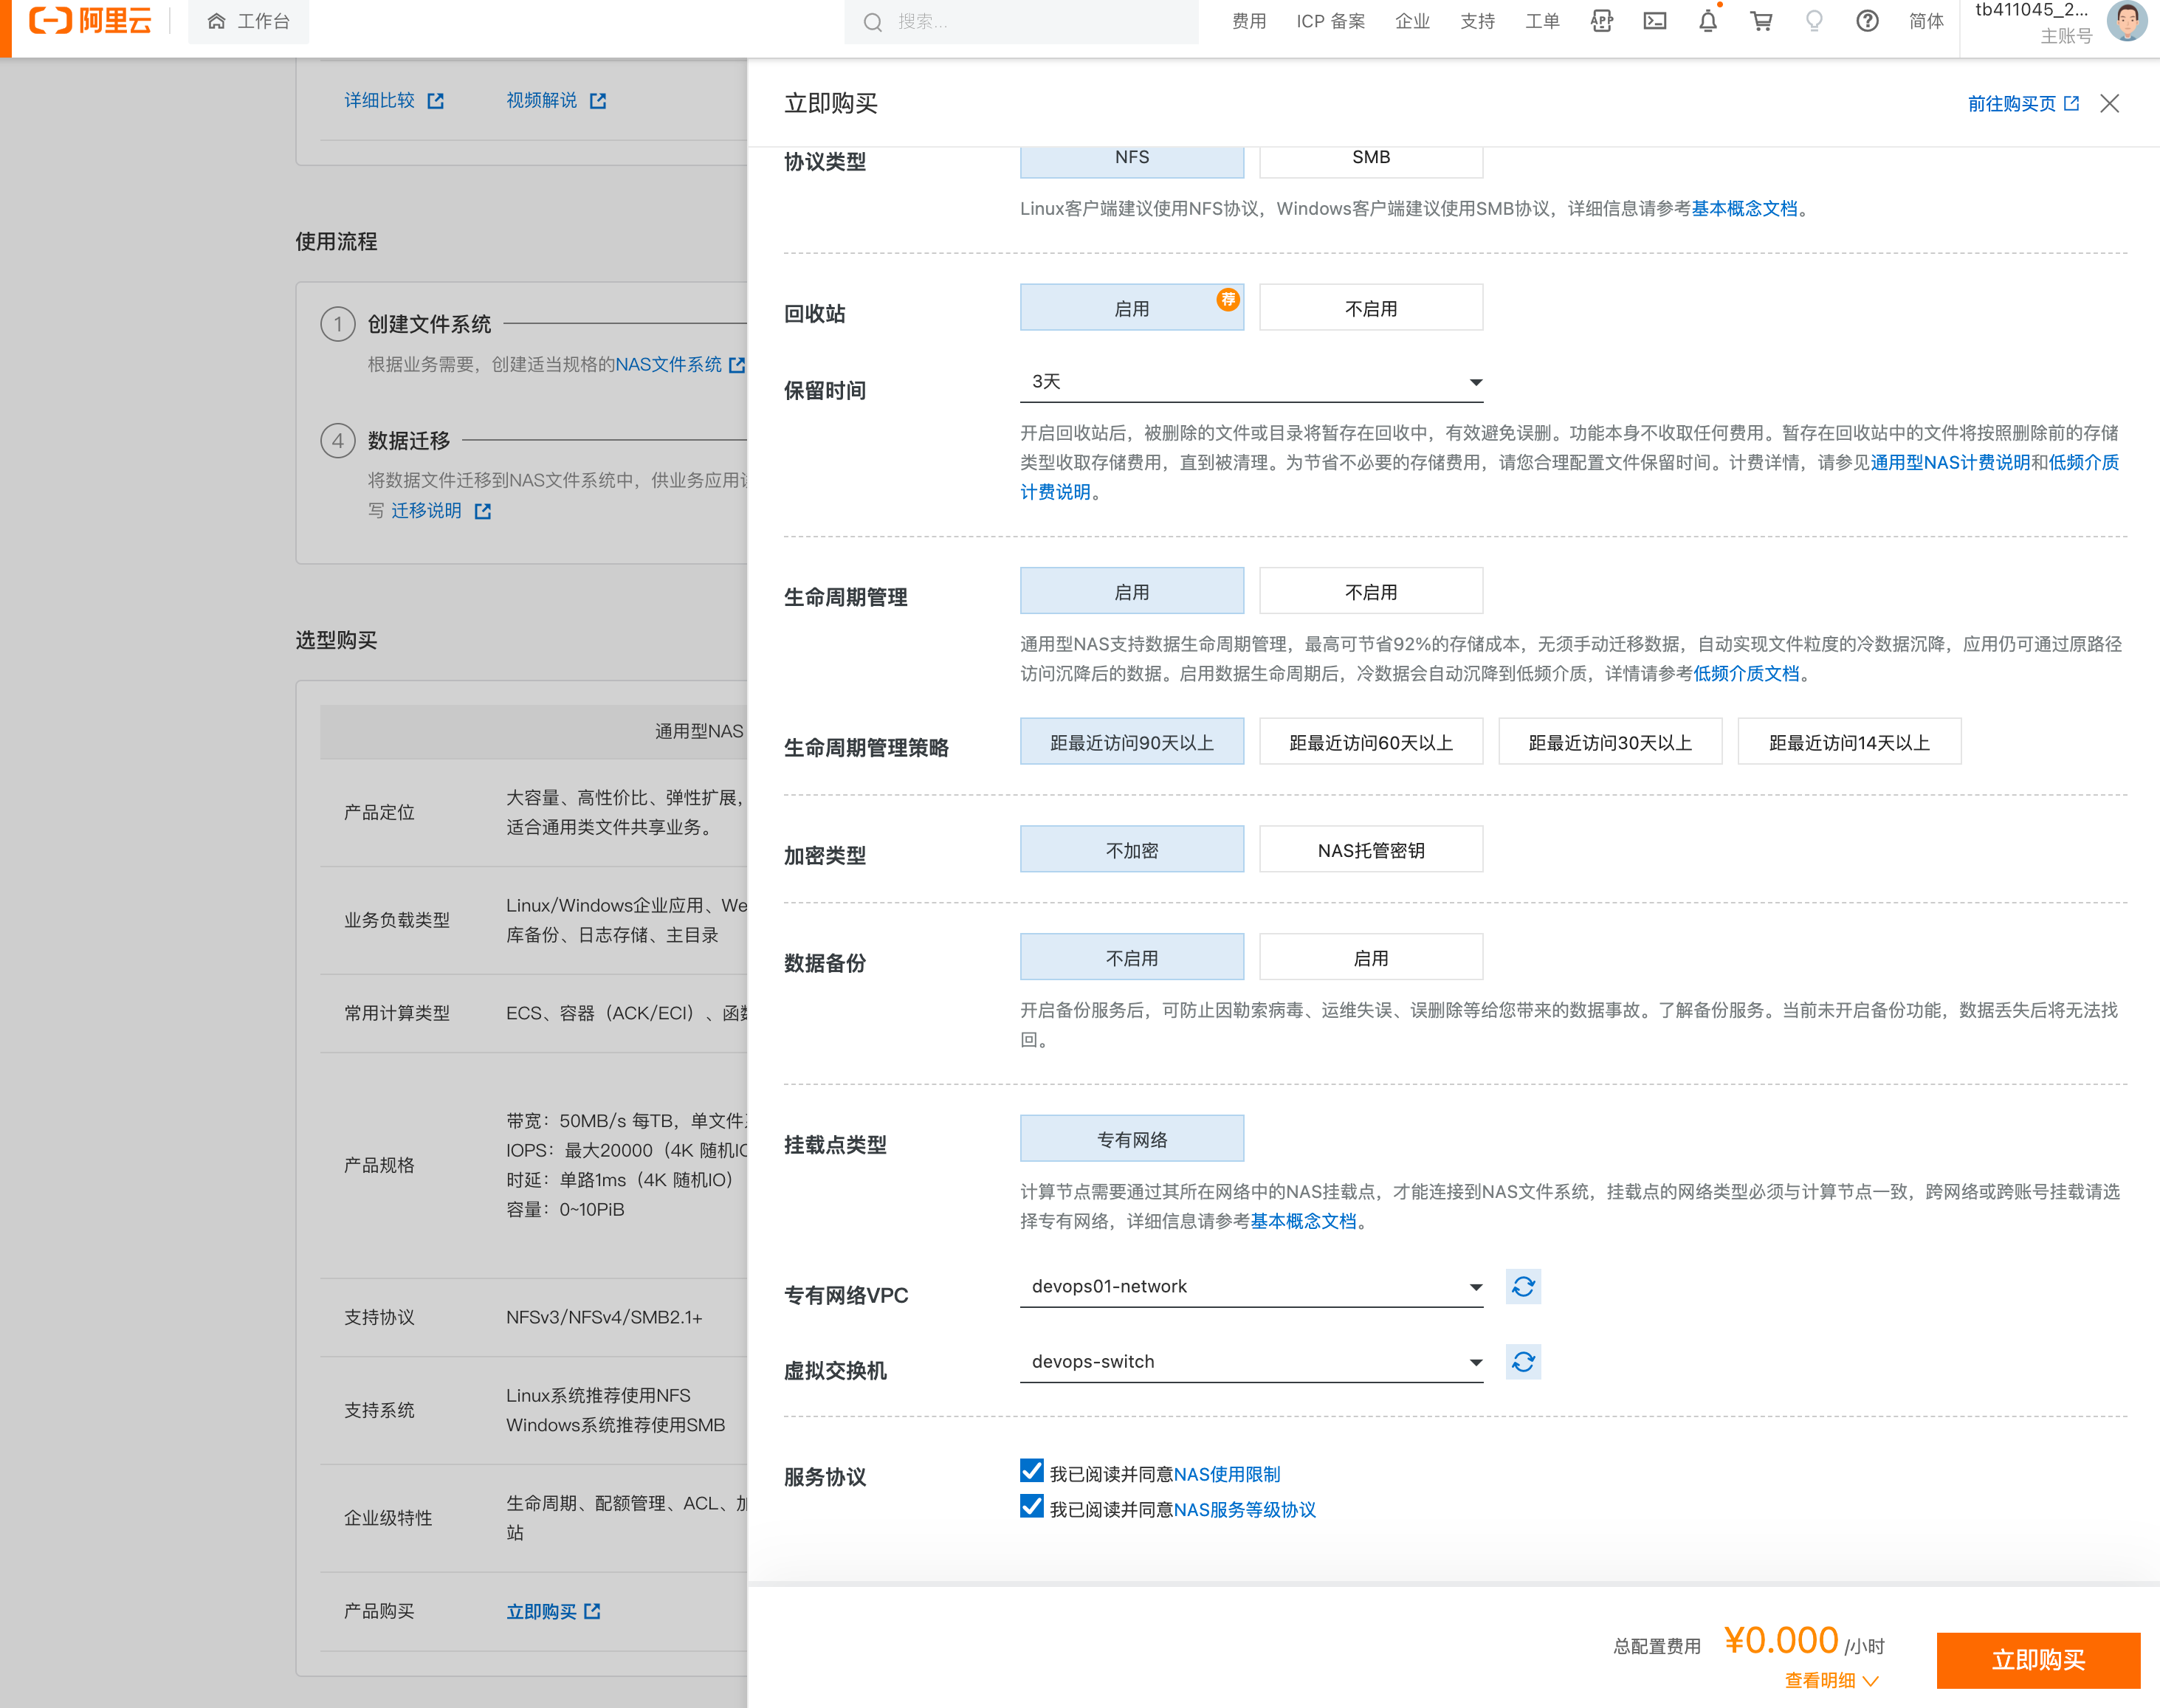Click the Alibaba Cloud logo

click(x=90, y=21)
